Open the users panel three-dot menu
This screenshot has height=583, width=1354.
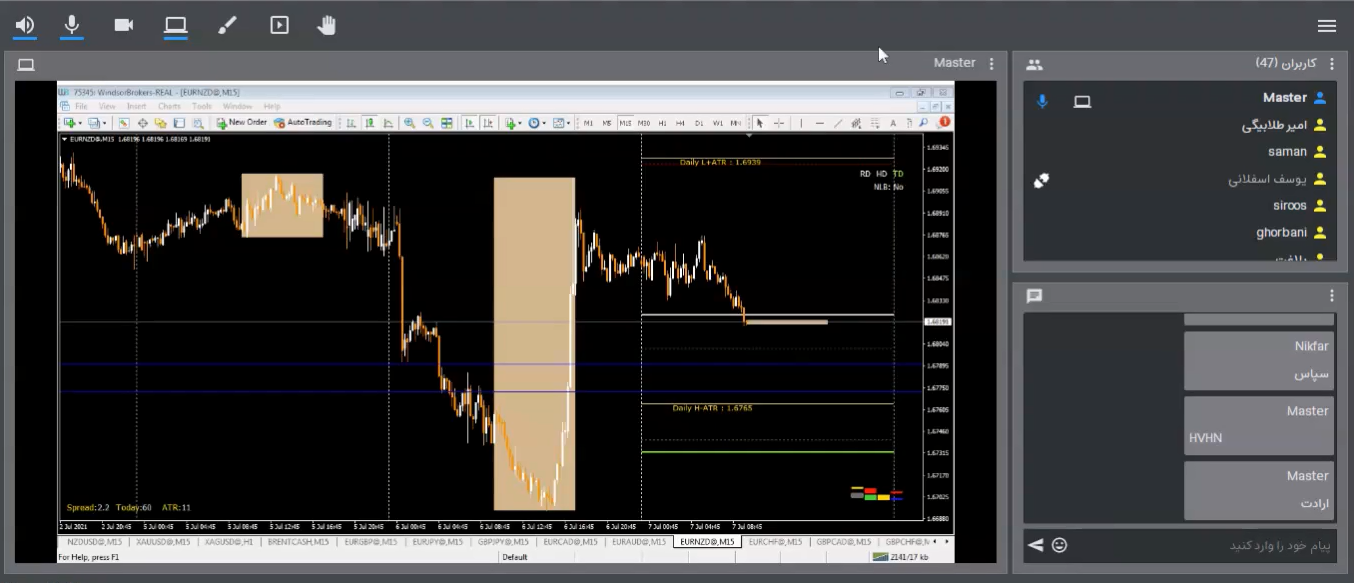coord(1332,64)
